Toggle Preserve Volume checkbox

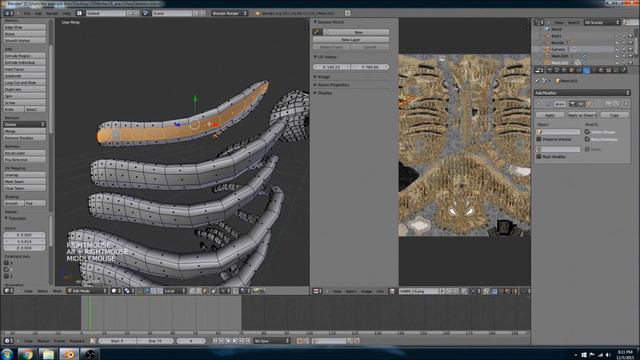[x=539, y=139]
